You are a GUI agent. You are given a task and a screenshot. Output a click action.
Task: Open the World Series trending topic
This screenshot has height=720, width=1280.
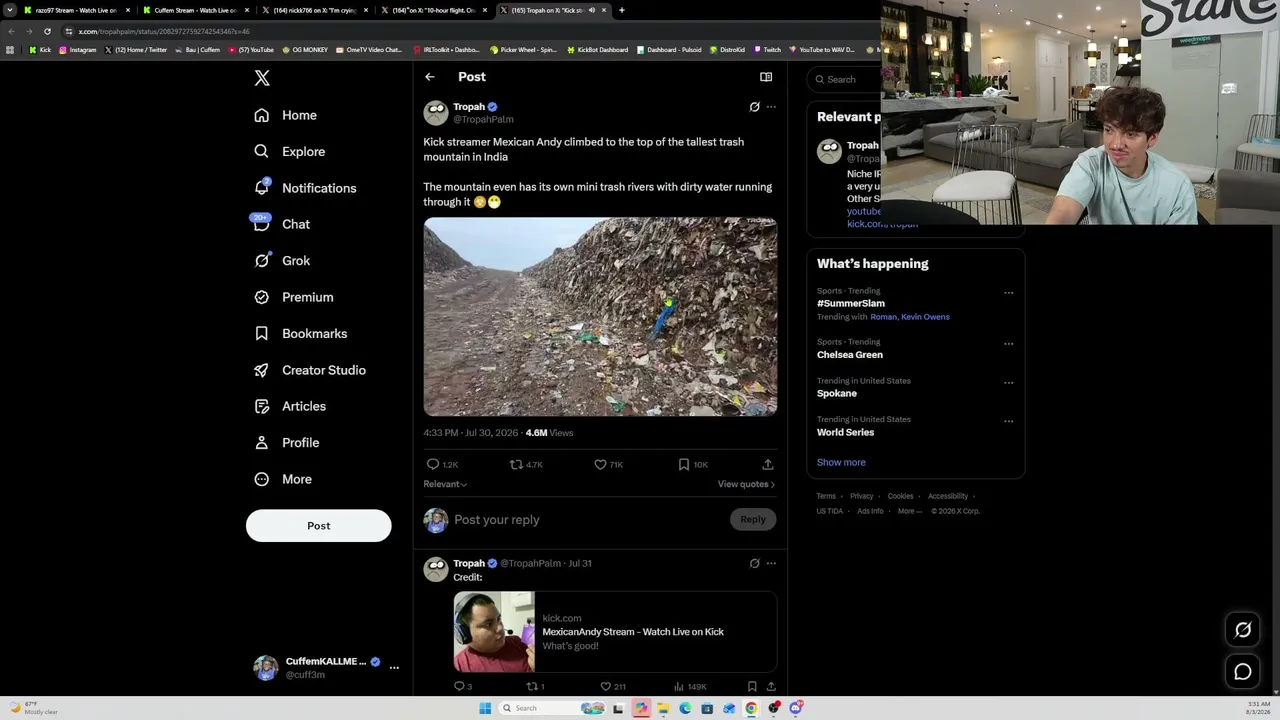point(846,433)
